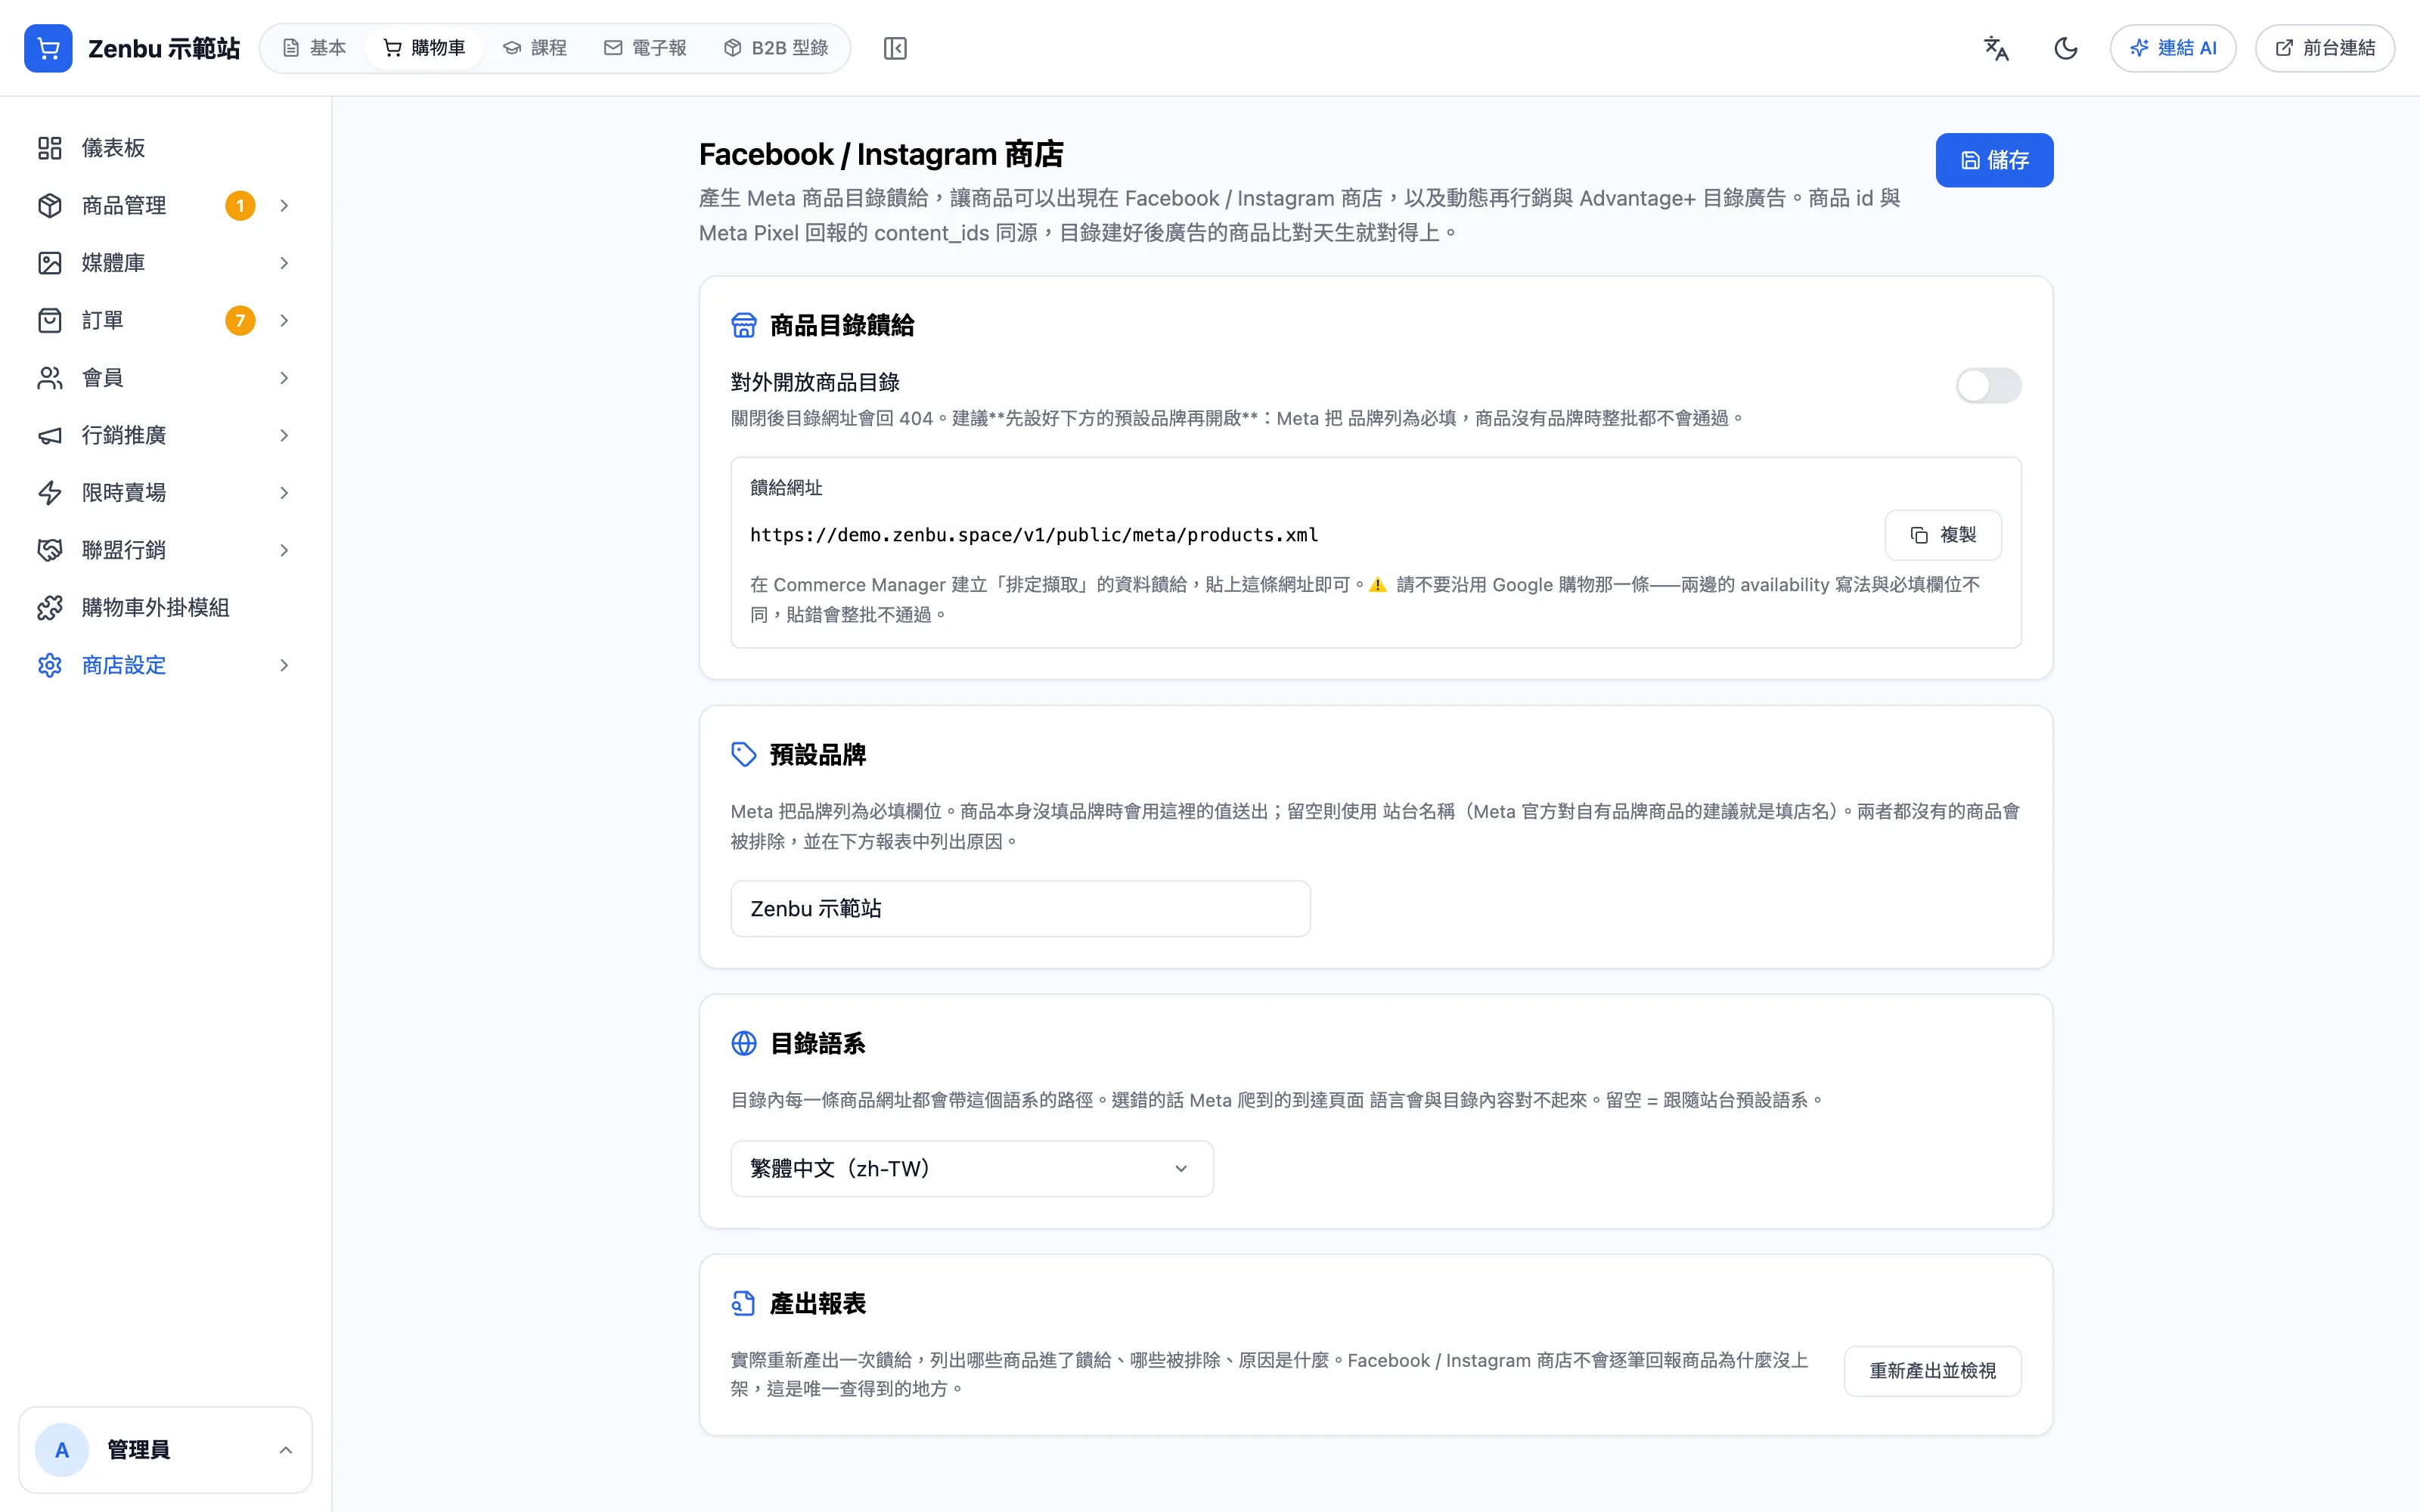The width and height of the screenshot is (2420, 1512).
Task: Click the 商品管理 box icon
Action: [x=50, y=205]
